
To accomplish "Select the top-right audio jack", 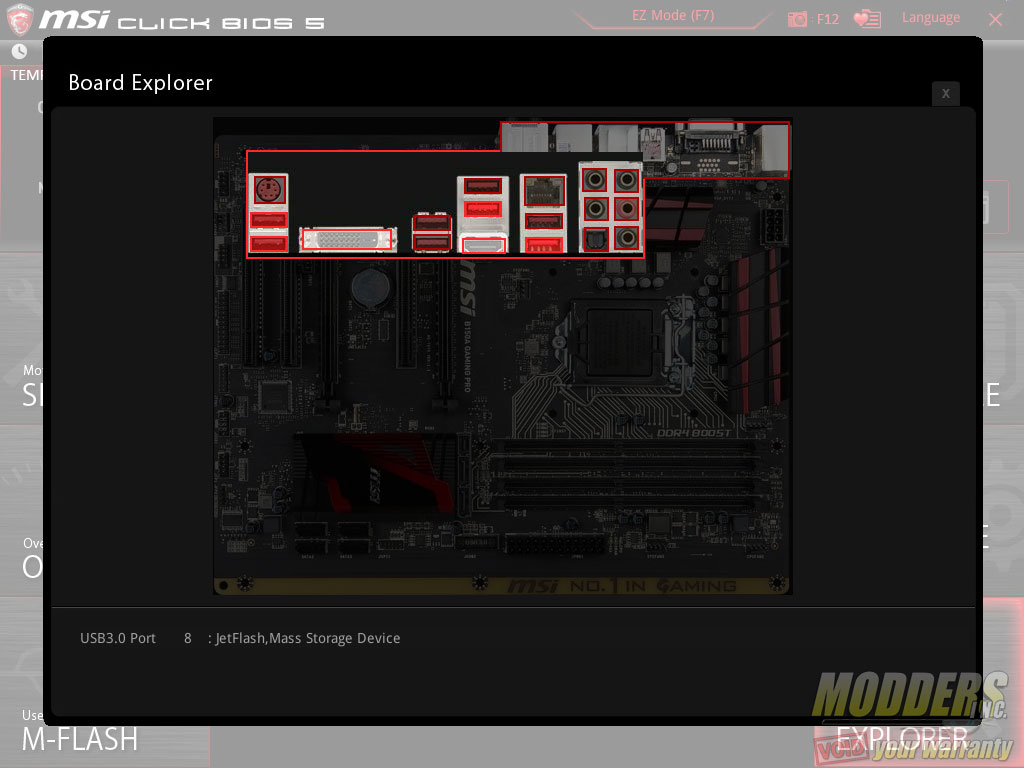I will 626,180.
